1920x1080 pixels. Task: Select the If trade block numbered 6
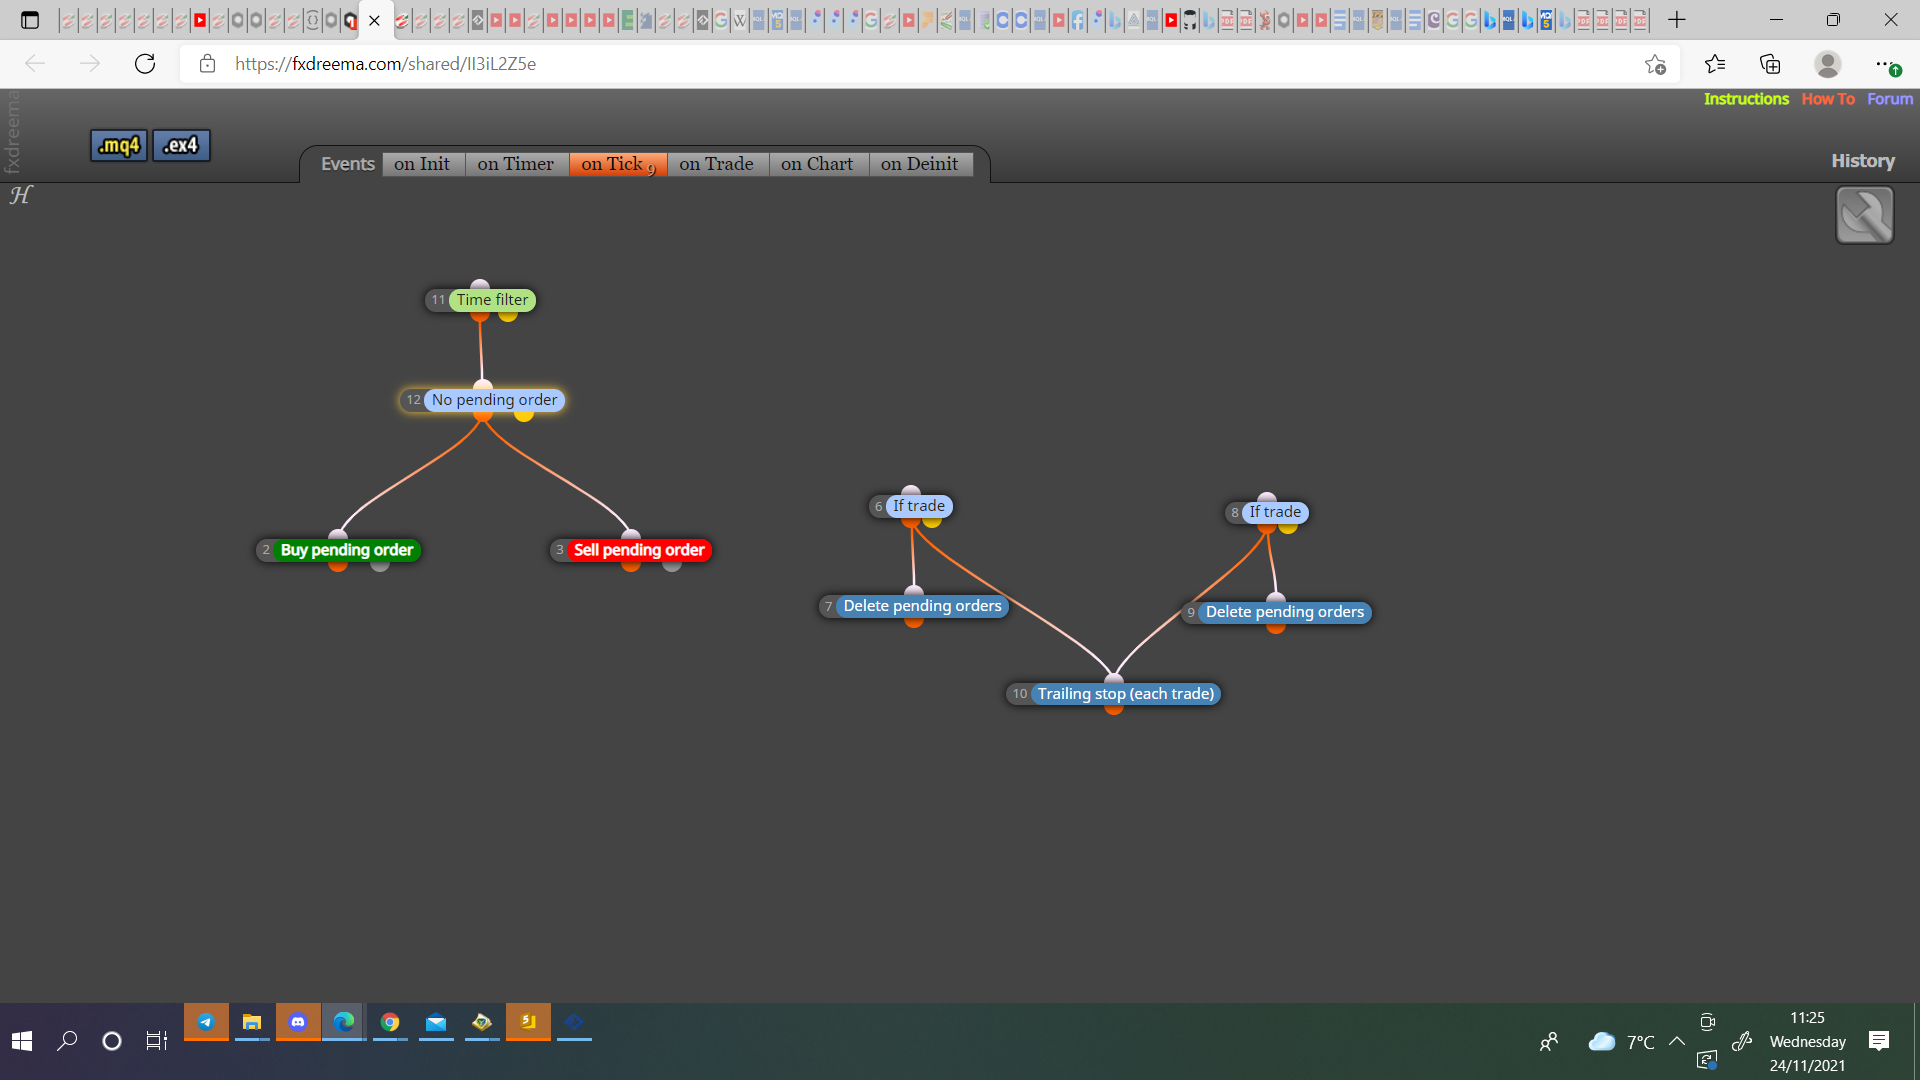tap(918, 506)
